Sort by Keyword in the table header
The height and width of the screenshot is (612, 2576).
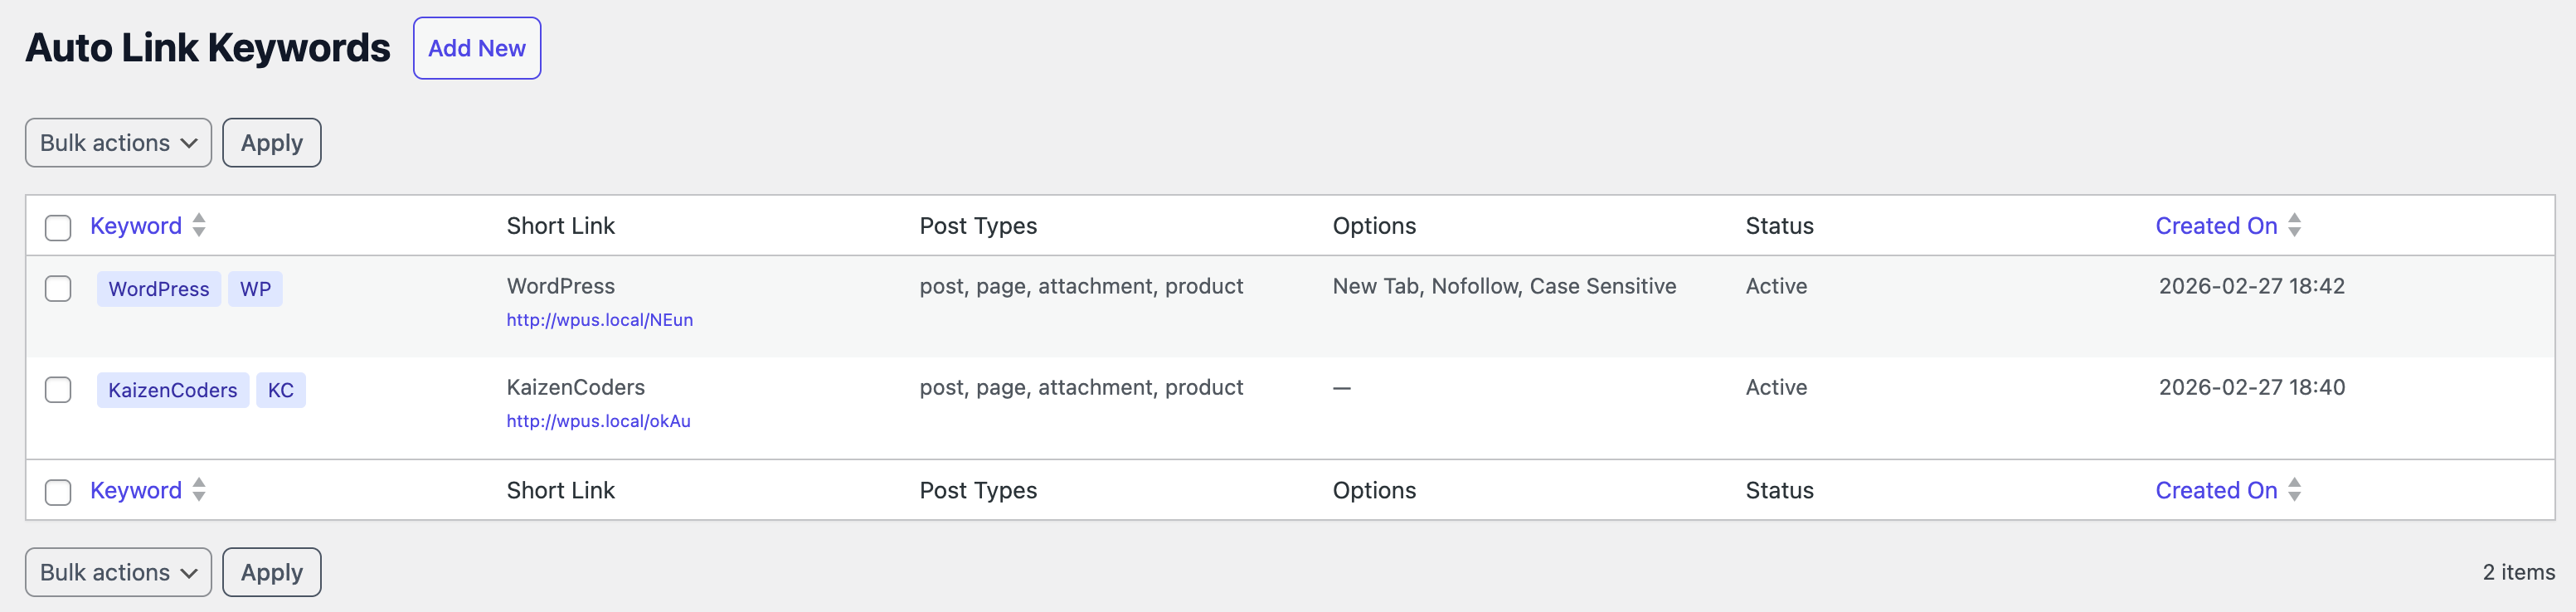pos(136,226)
